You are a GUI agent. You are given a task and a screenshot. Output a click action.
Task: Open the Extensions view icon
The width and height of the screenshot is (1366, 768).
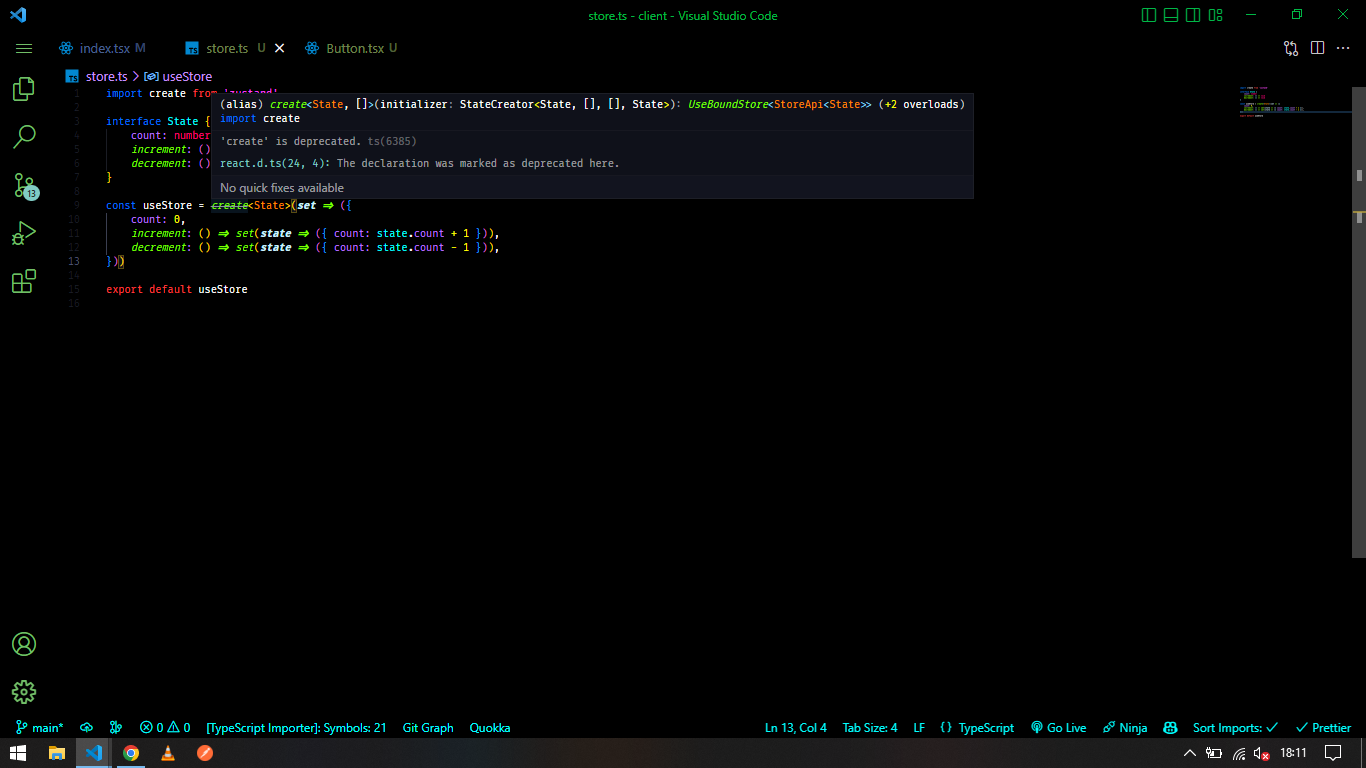[23, 281]
